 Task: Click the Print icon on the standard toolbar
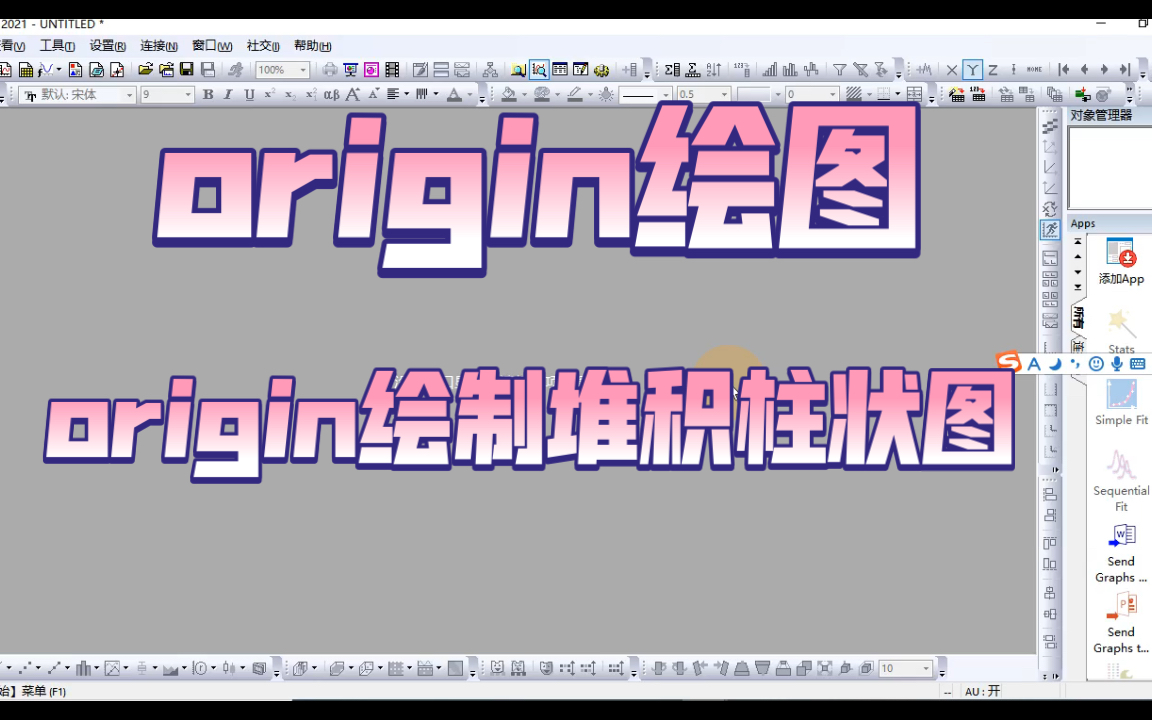point(328,68)
